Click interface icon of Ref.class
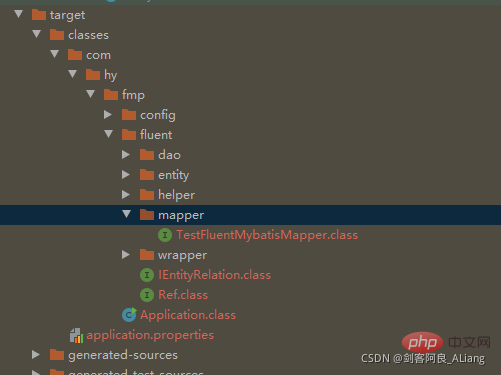Viewport: 501px width, 375px height. [x=147, y=295]
